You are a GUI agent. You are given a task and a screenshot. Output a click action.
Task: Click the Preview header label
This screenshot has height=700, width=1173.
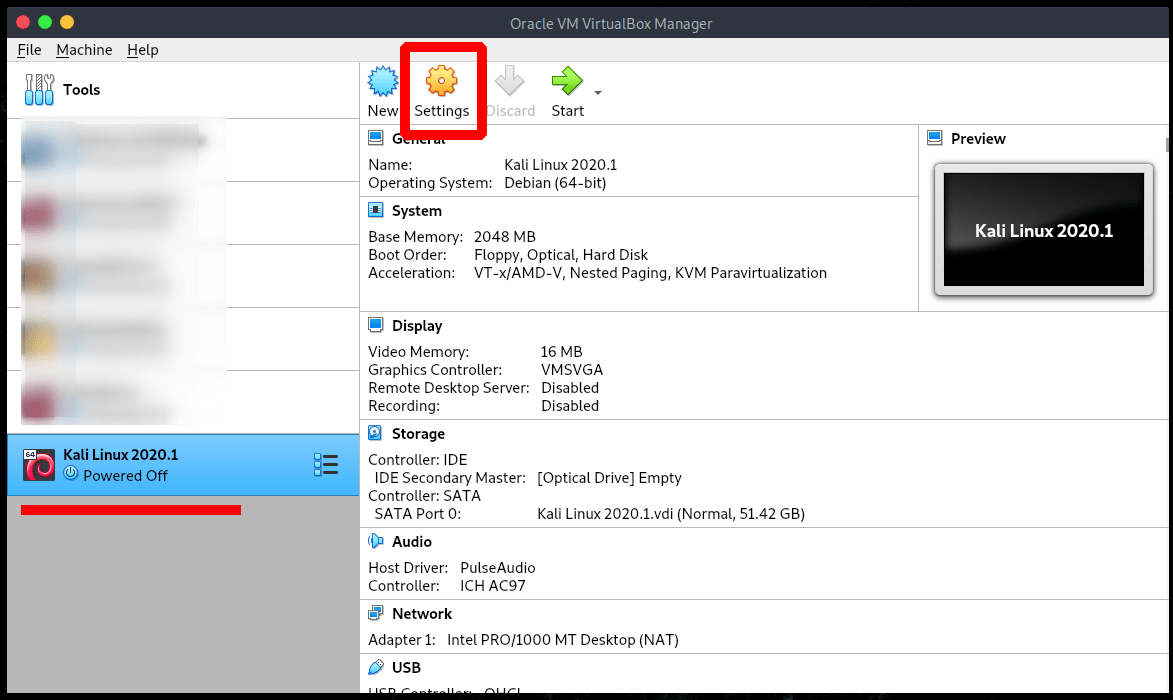(978, 138)
